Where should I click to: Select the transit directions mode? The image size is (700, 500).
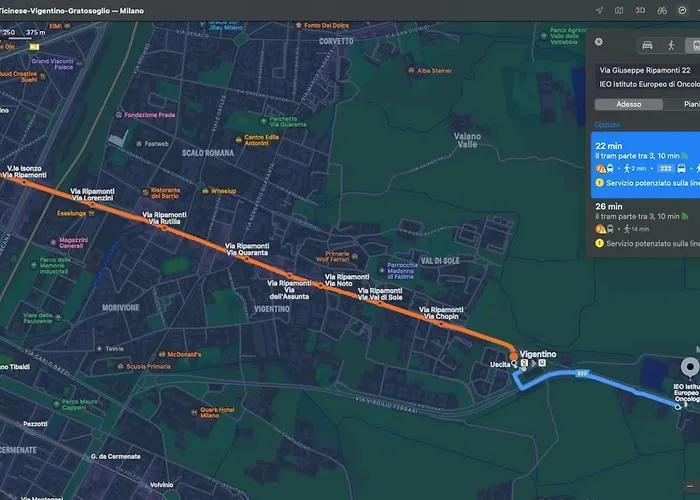(x=694, y=45)
